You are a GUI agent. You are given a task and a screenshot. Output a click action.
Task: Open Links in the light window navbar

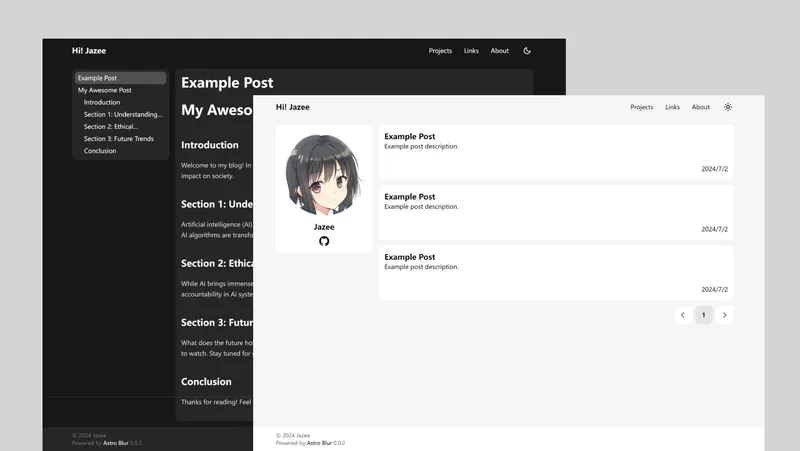(672, 107)
